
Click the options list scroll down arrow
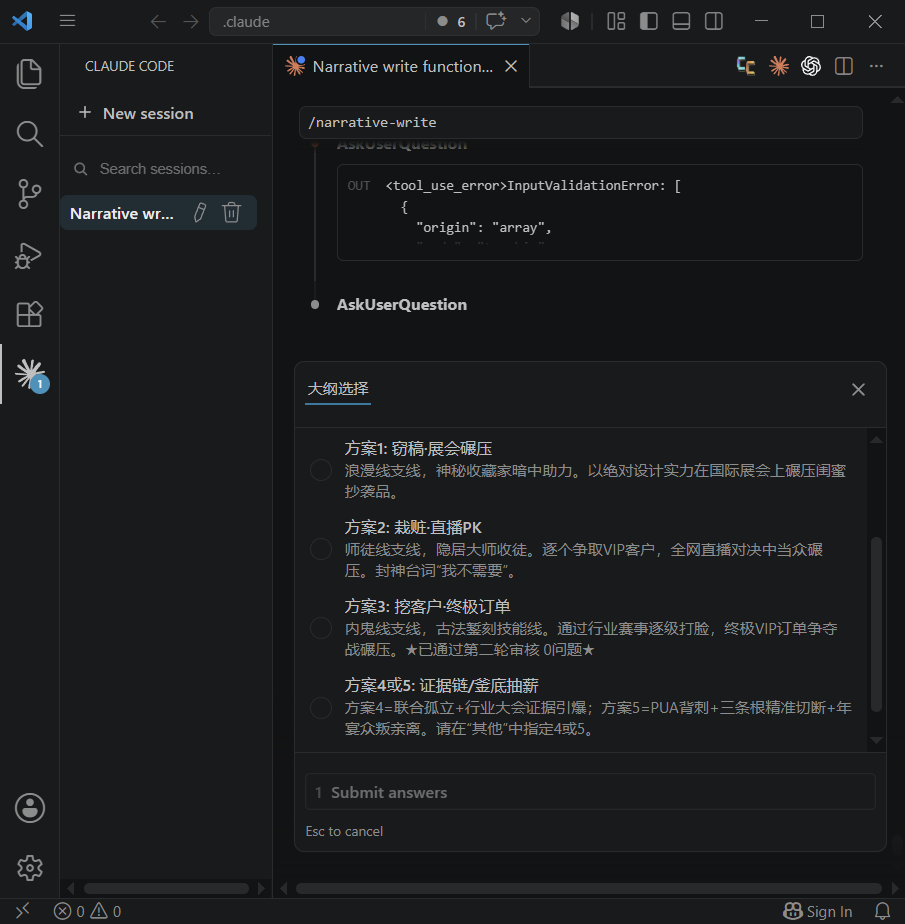tap(876, 740)
